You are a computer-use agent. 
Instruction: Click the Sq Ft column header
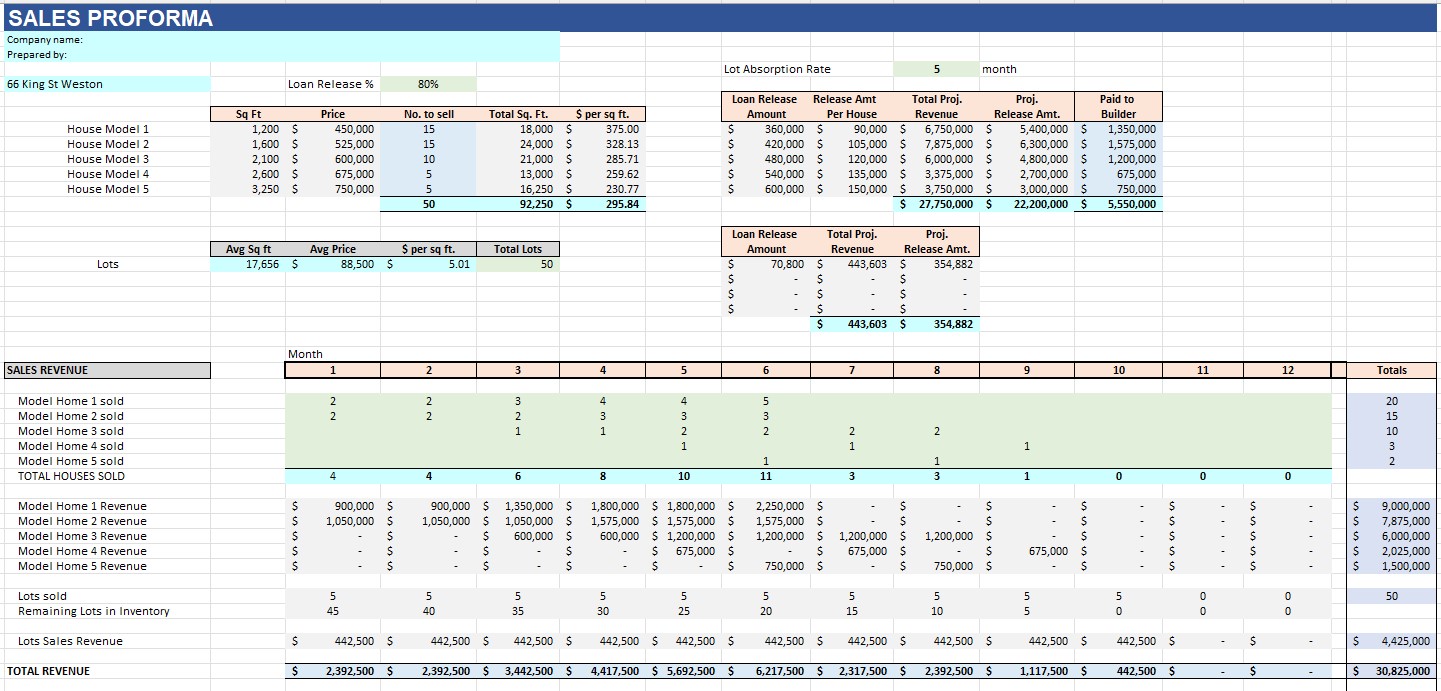pos(248,114)
